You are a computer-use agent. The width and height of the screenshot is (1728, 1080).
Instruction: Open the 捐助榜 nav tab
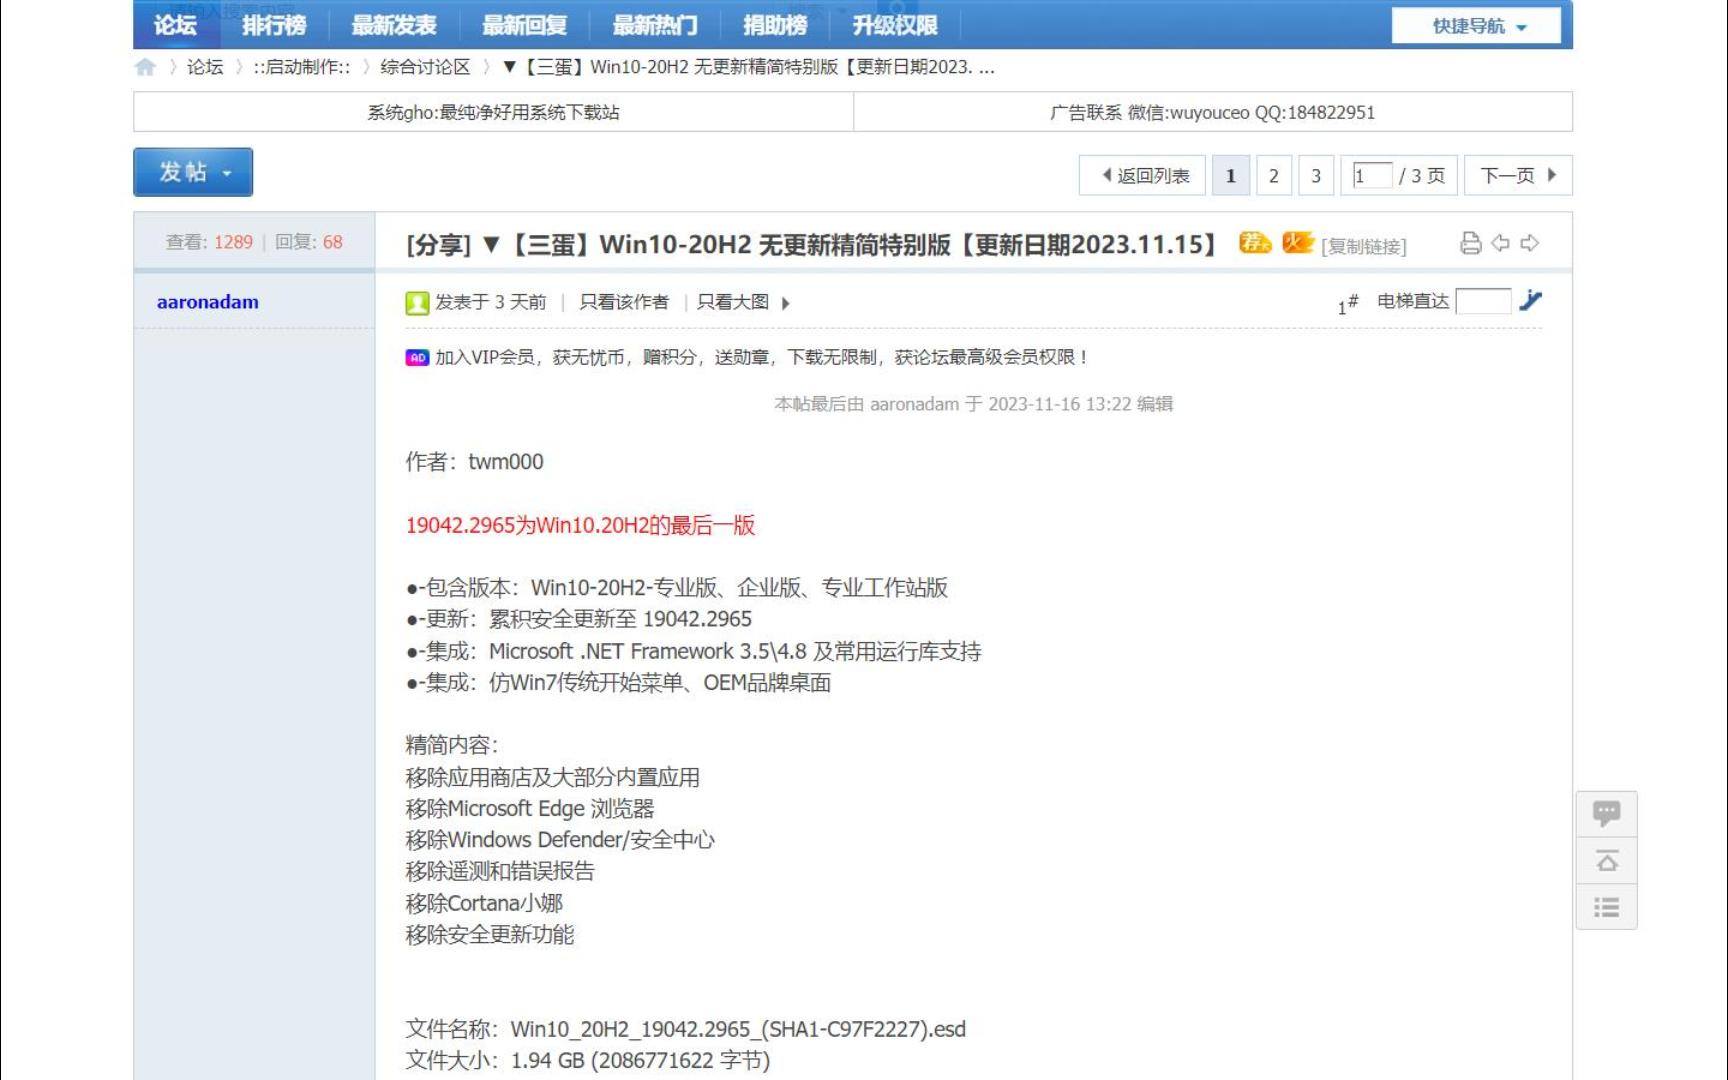click(x=775, y=25)
